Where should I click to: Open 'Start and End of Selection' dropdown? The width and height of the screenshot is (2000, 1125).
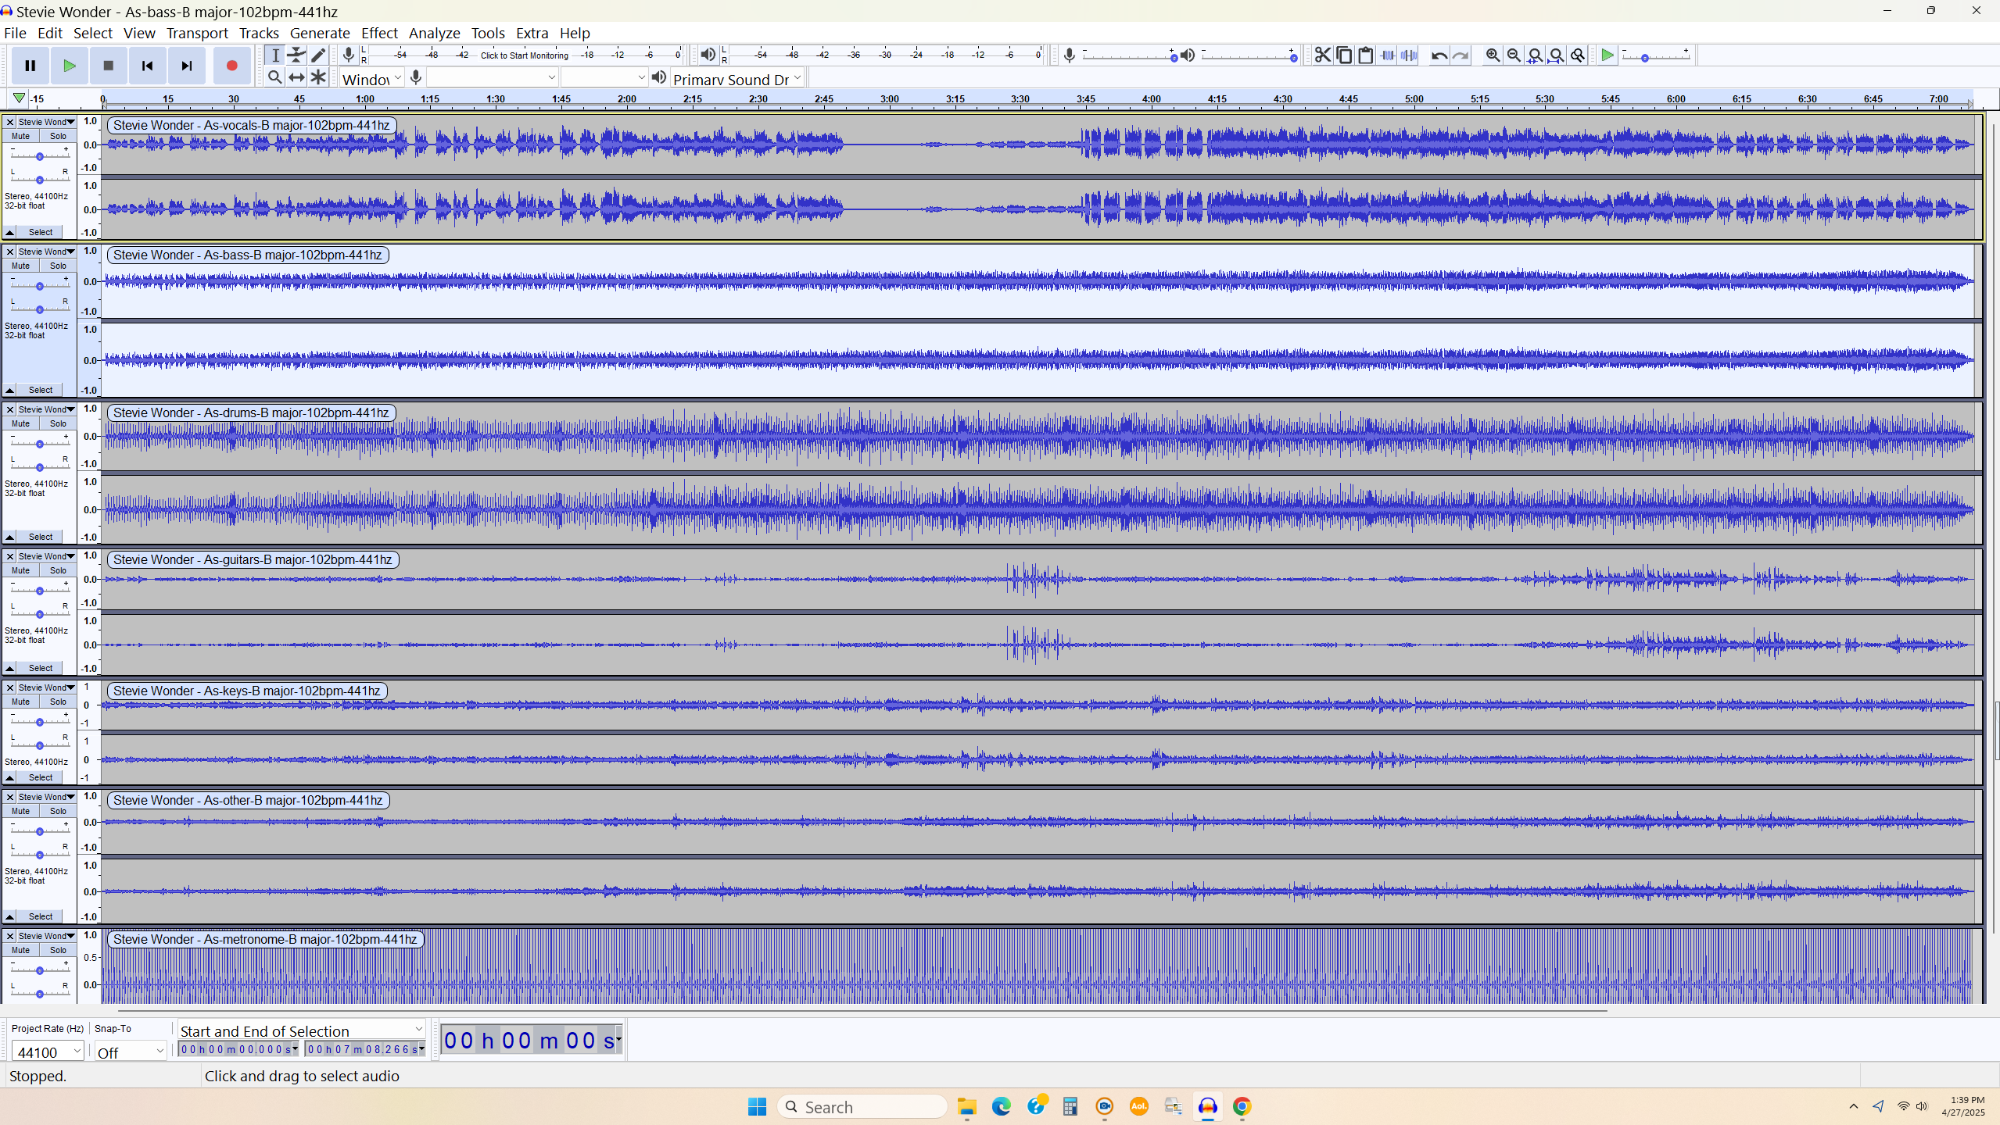[x=301, y=1031]
